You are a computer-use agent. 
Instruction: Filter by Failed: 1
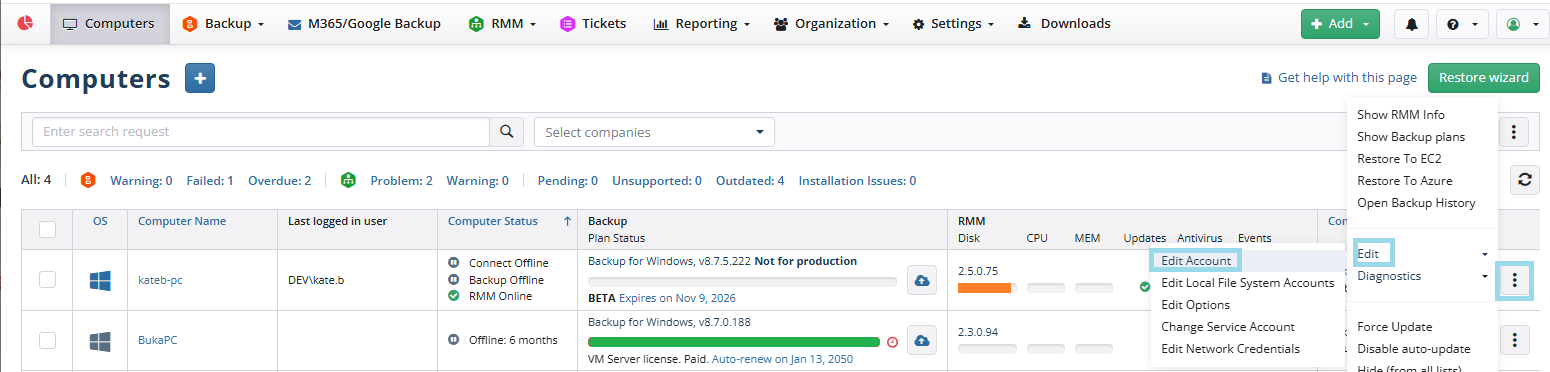pyautogui.click(x=210, y=181)
